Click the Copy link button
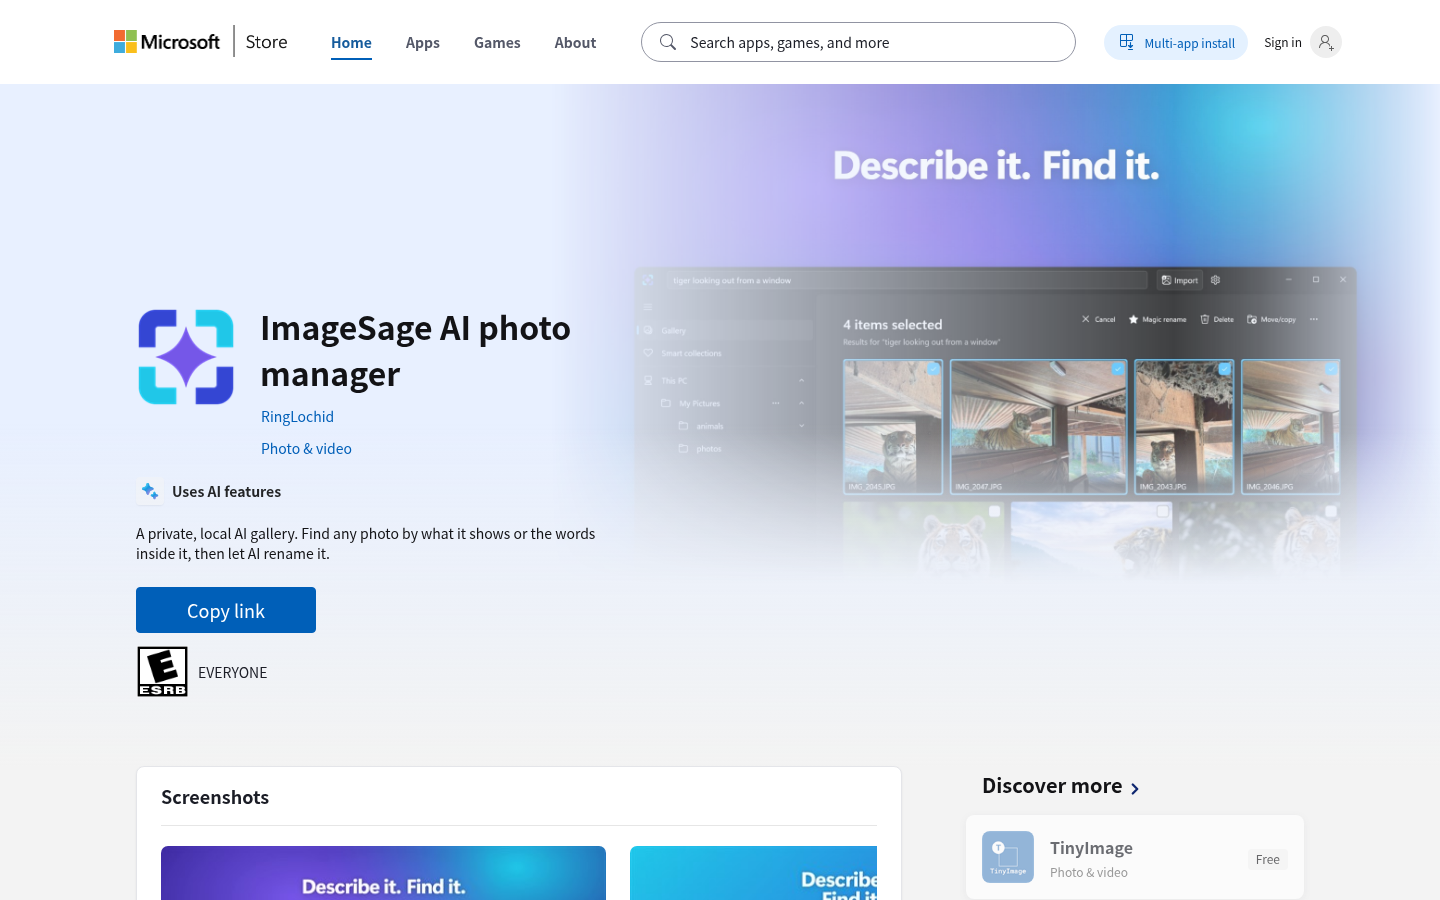 226,610
